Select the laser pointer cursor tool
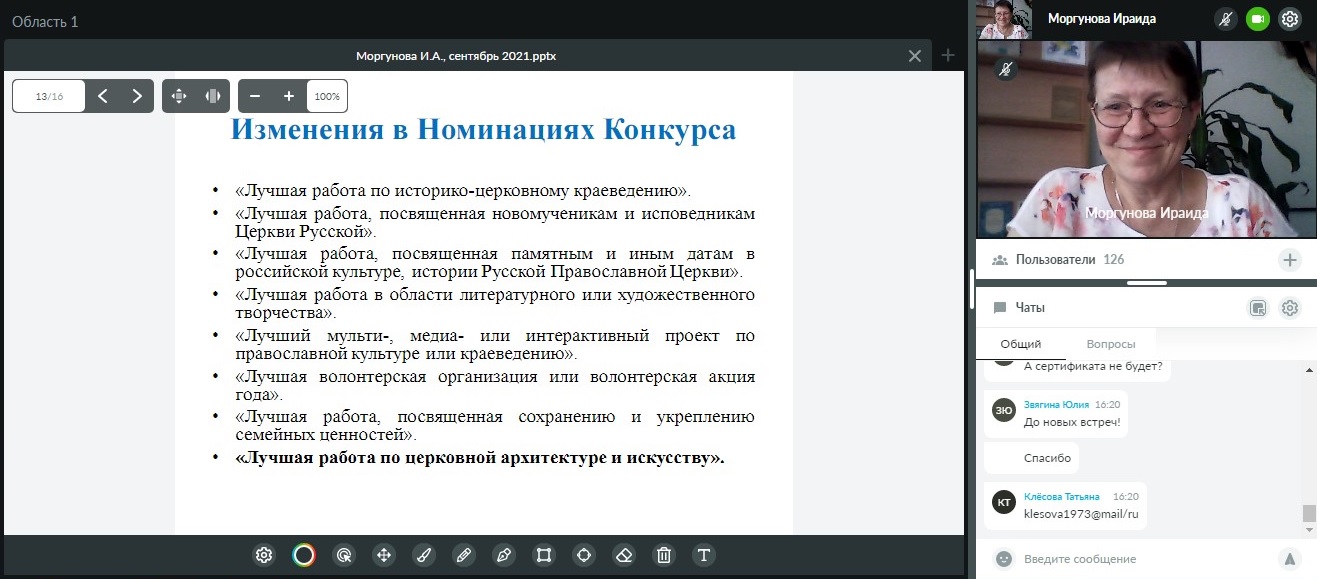This screenshot has height=579, width=1317. pos(343,555)
